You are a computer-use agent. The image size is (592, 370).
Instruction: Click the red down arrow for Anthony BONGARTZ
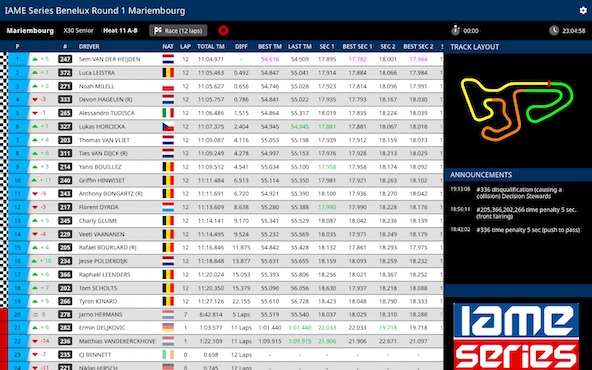click(35, 194)
